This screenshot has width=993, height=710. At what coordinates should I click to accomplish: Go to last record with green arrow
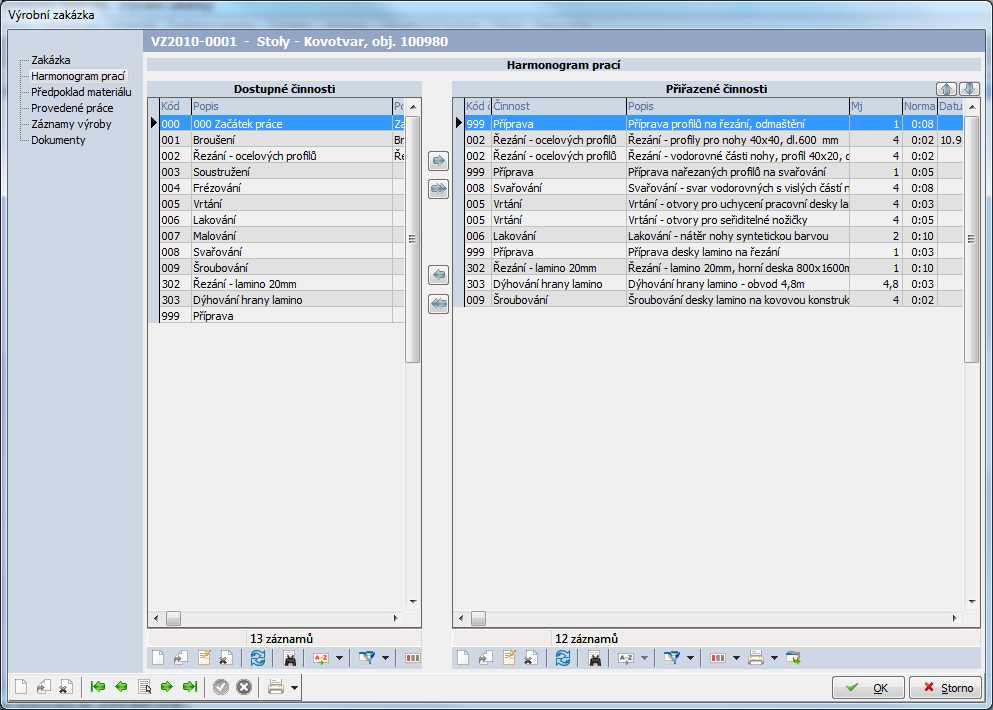click(190, 687)
